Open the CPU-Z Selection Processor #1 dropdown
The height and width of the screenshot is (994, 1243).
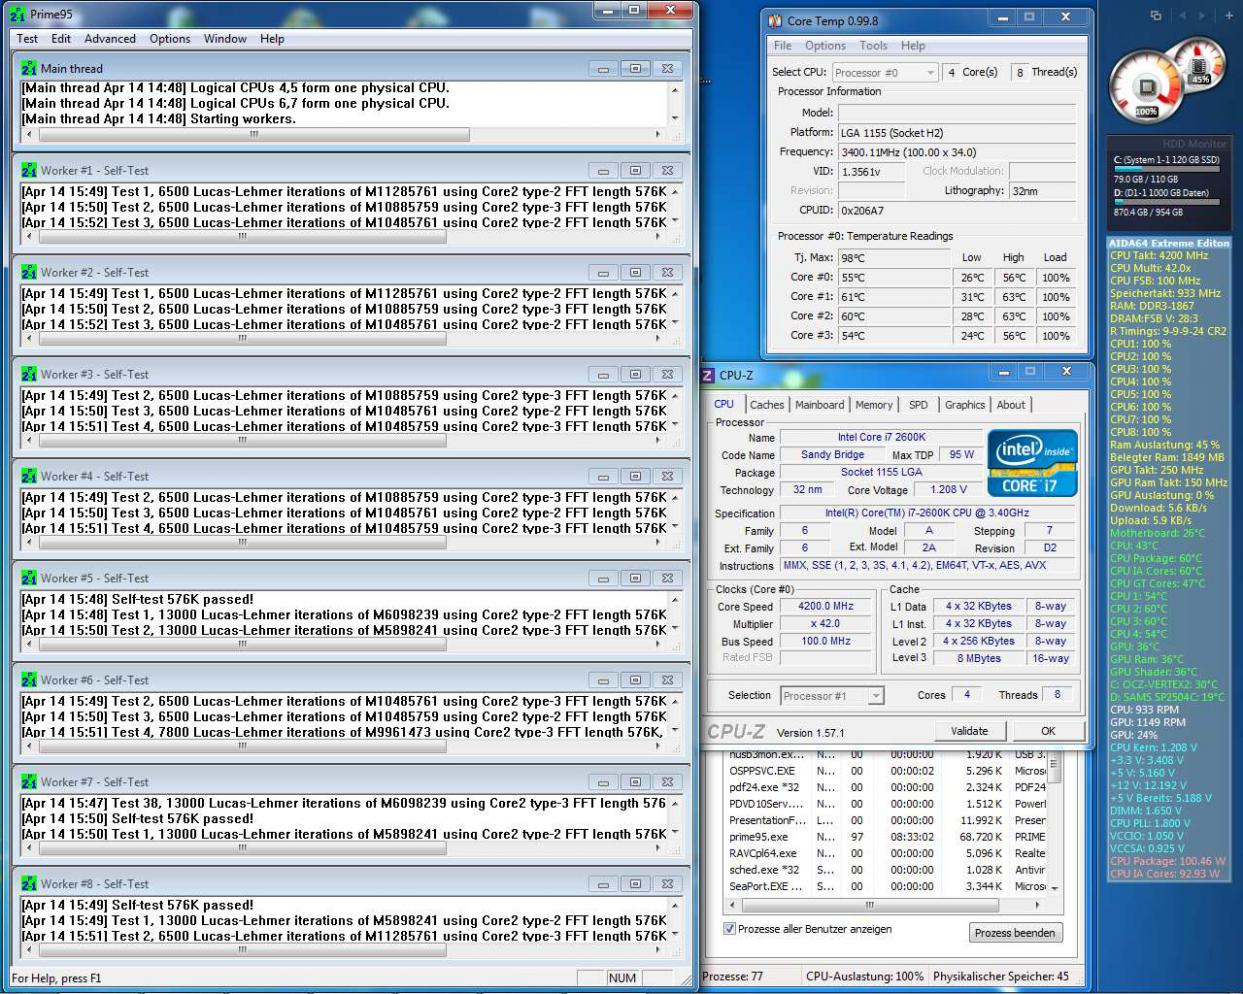pos(833,696)
